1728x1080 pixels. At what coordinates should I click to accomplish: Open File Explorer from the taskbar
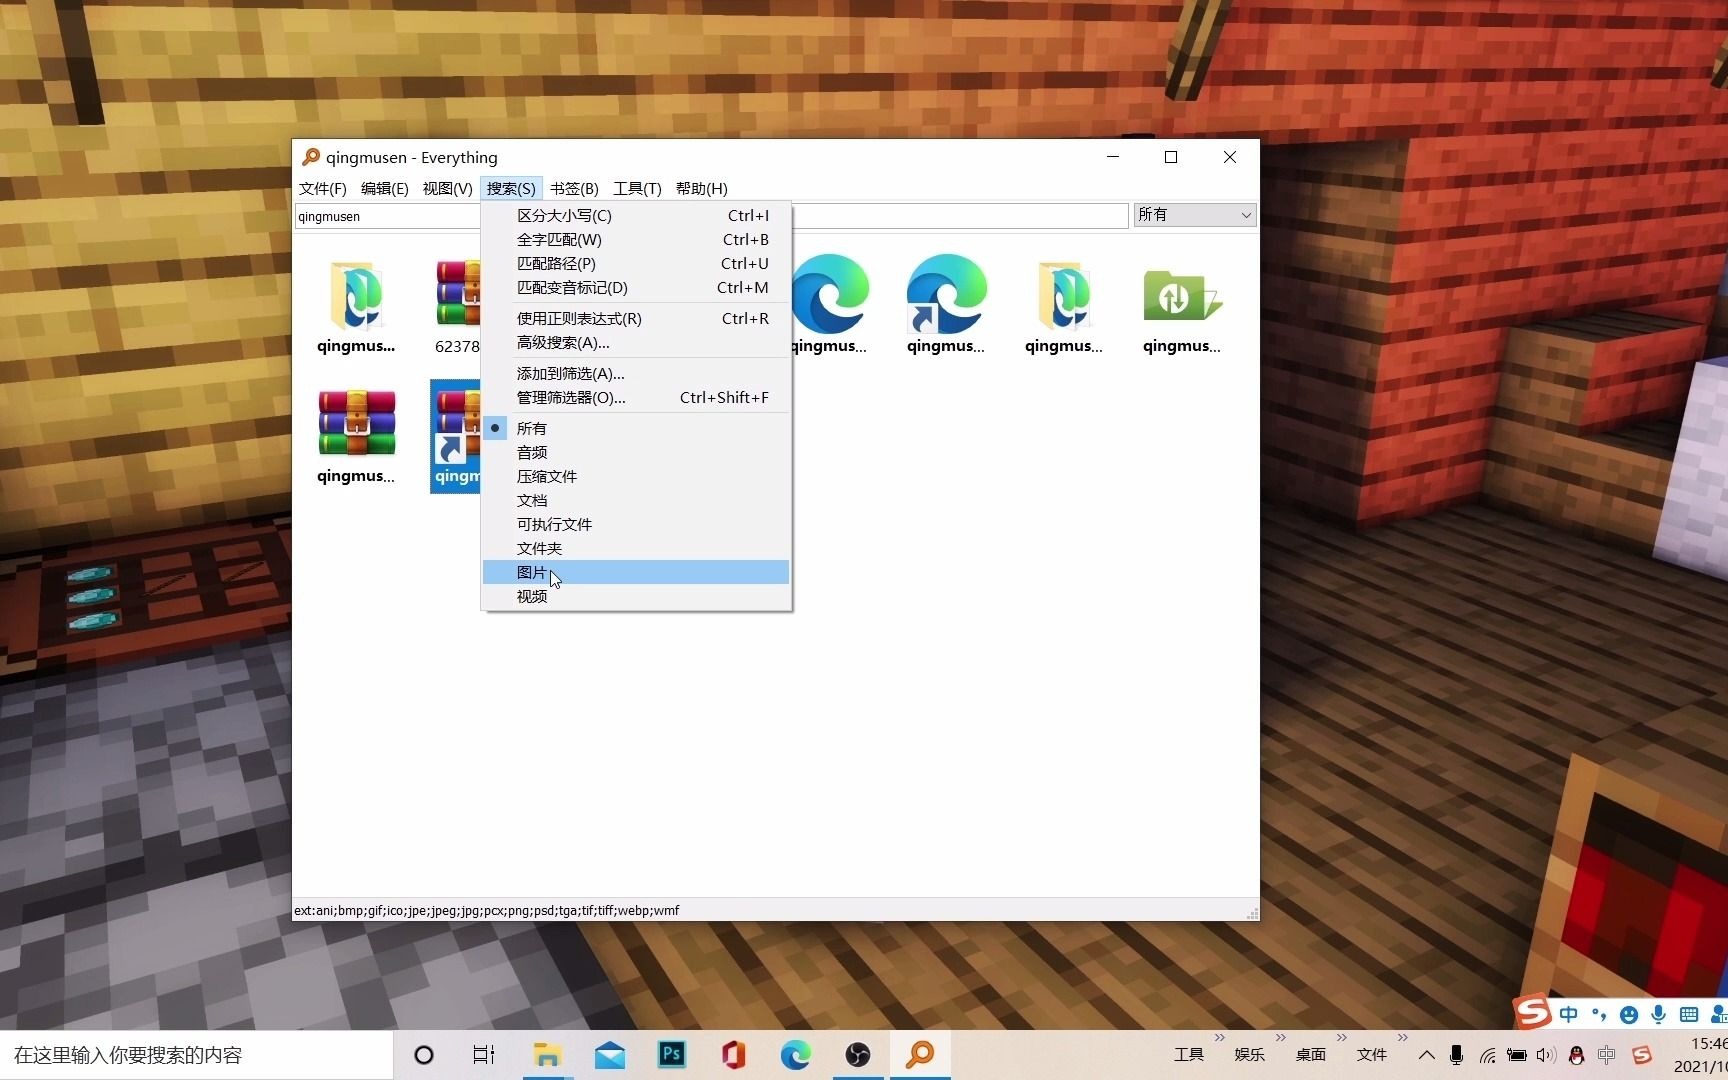point(547,1055)
